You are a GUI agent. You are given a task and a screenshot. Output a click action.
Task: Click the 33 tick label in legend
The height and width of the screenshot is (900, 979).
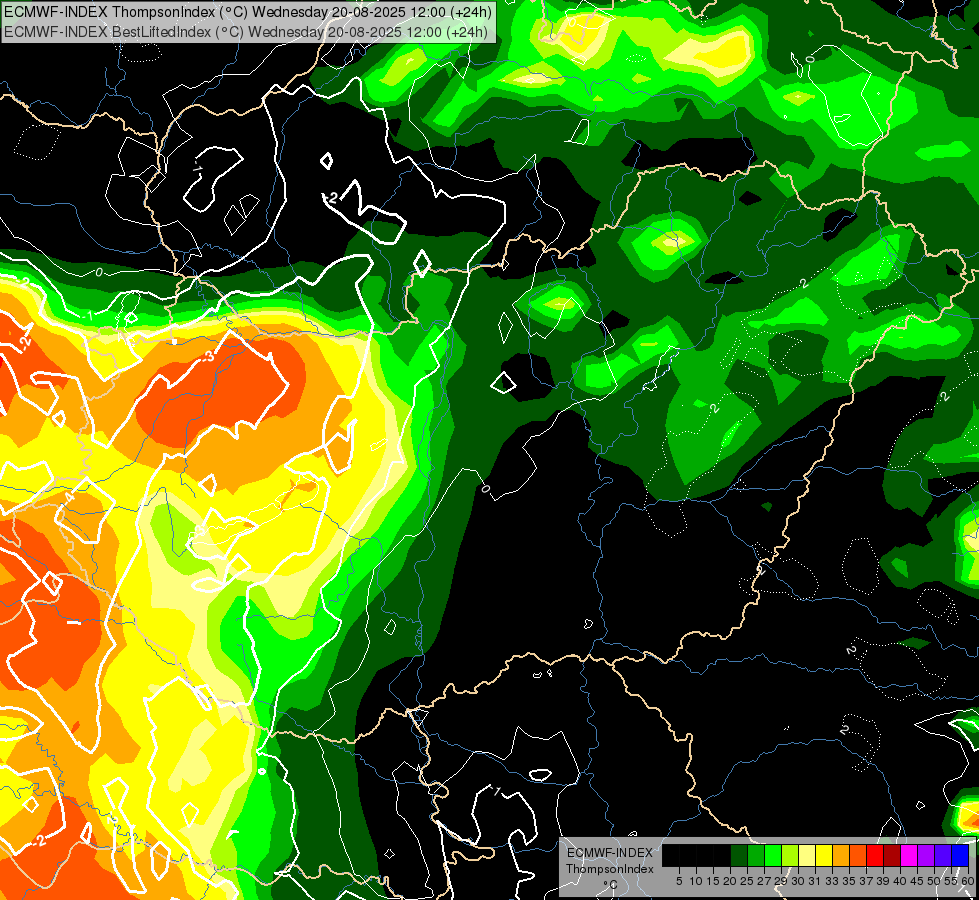click(832, 881)
